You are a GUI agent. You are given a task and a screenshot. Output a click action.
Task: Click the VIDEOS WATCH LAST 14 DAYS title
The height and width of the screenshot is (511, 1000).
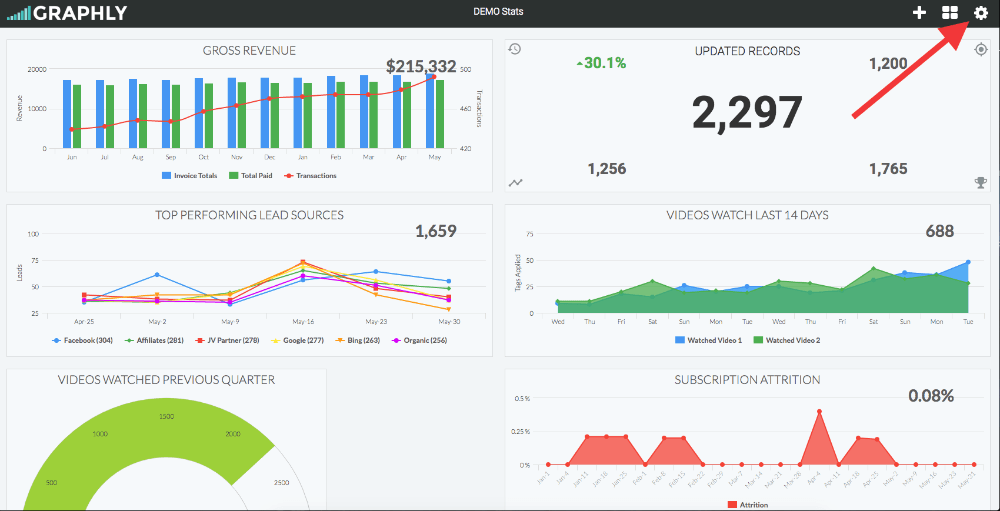pyautogui.click(x=747, y=215)
